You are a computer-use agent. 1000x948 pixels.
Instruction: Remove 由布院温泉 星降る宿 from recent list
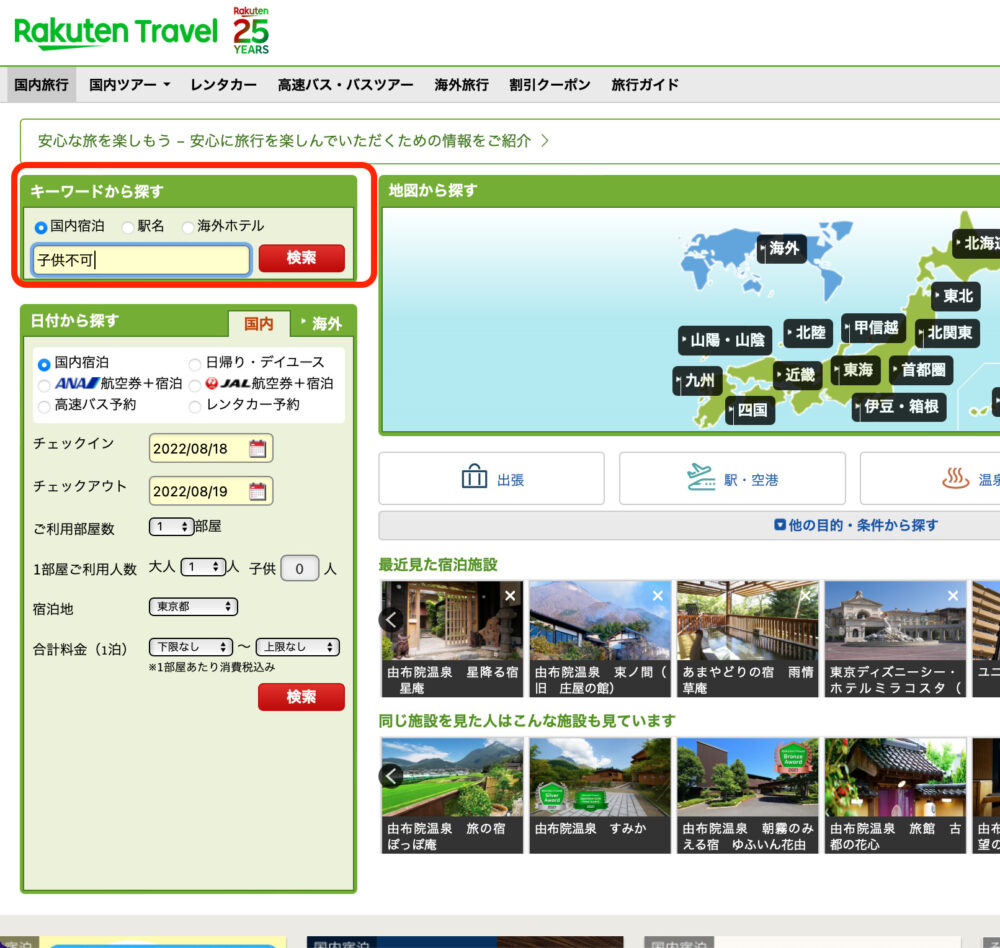510,596
